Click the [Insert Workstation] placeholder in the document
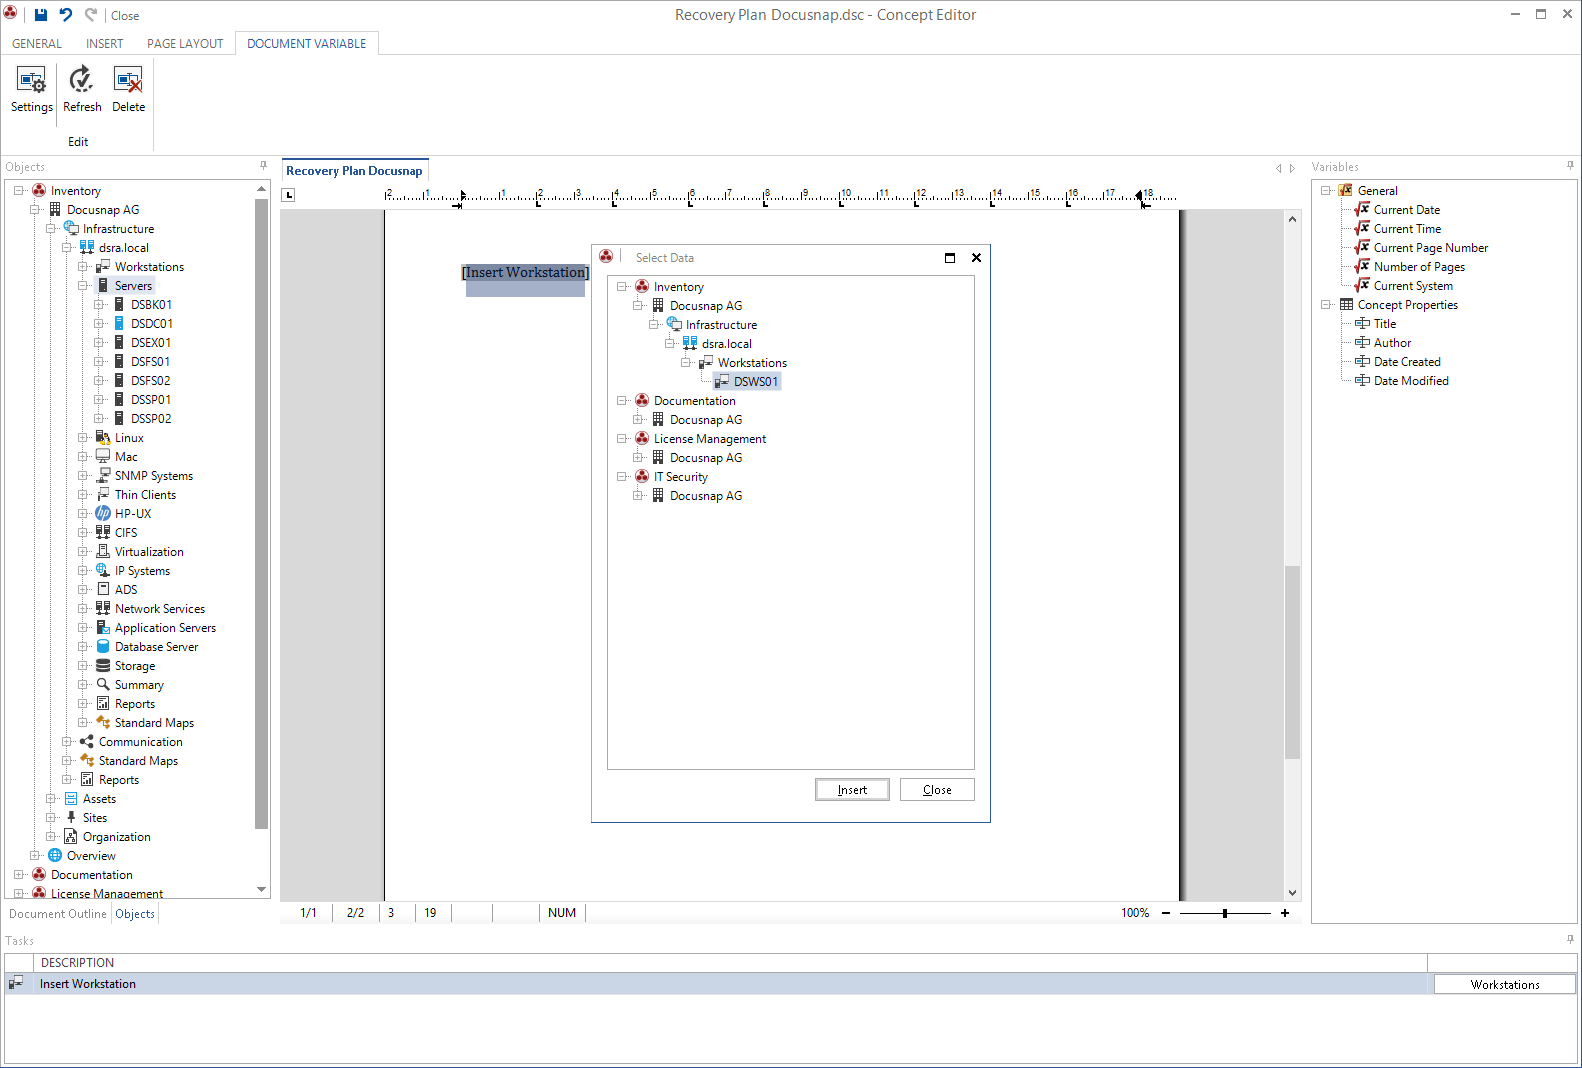Viewport: 1582px width, 1068px height. pos(525,273)
